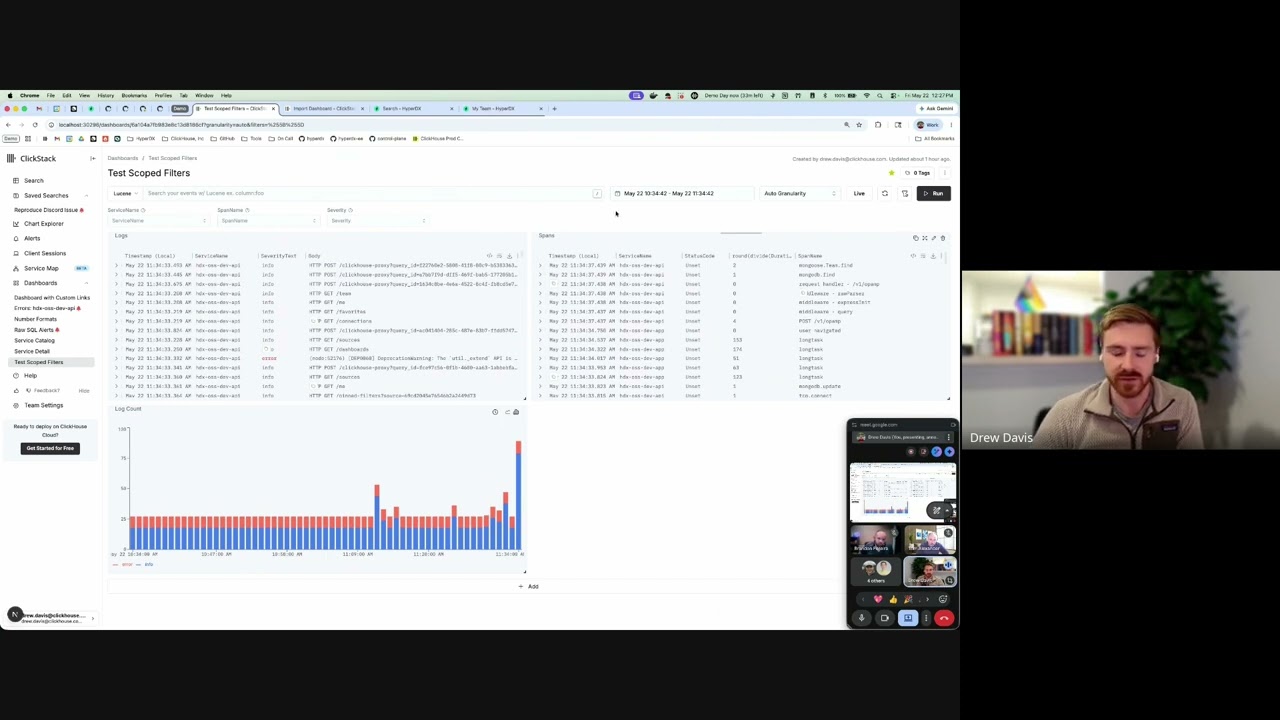Screen dimensions: 1280x720
Task: Open browser extensions puzzle icon
Action: click(x=878, y=125)
